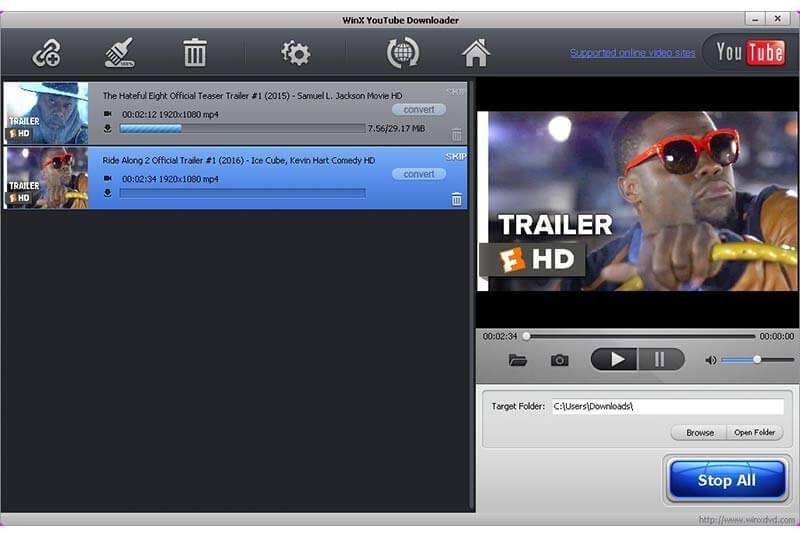This screenshot has width=800, height=537.
Task: Click download arrow icon in Ride Along 2 row
Action: click(x=108, y=193)
